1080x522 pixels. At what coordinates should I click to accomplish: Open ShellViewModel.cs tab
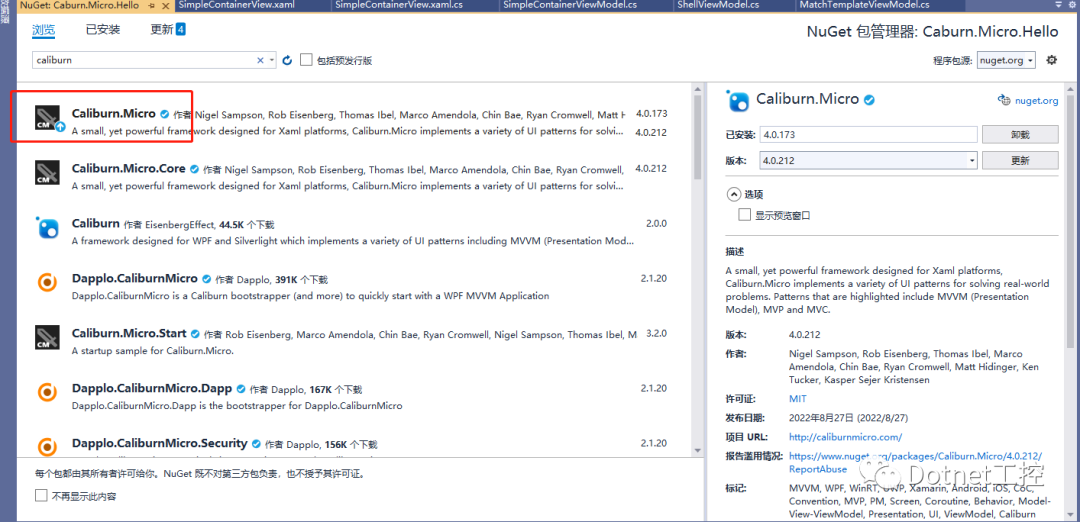pyautogui.click(x=718, y=6)
